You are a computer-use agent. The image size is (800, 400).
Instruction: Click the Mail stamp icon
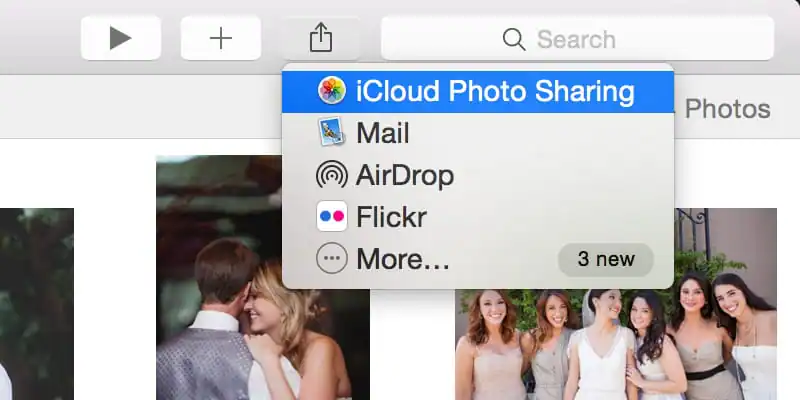point(332,132)
